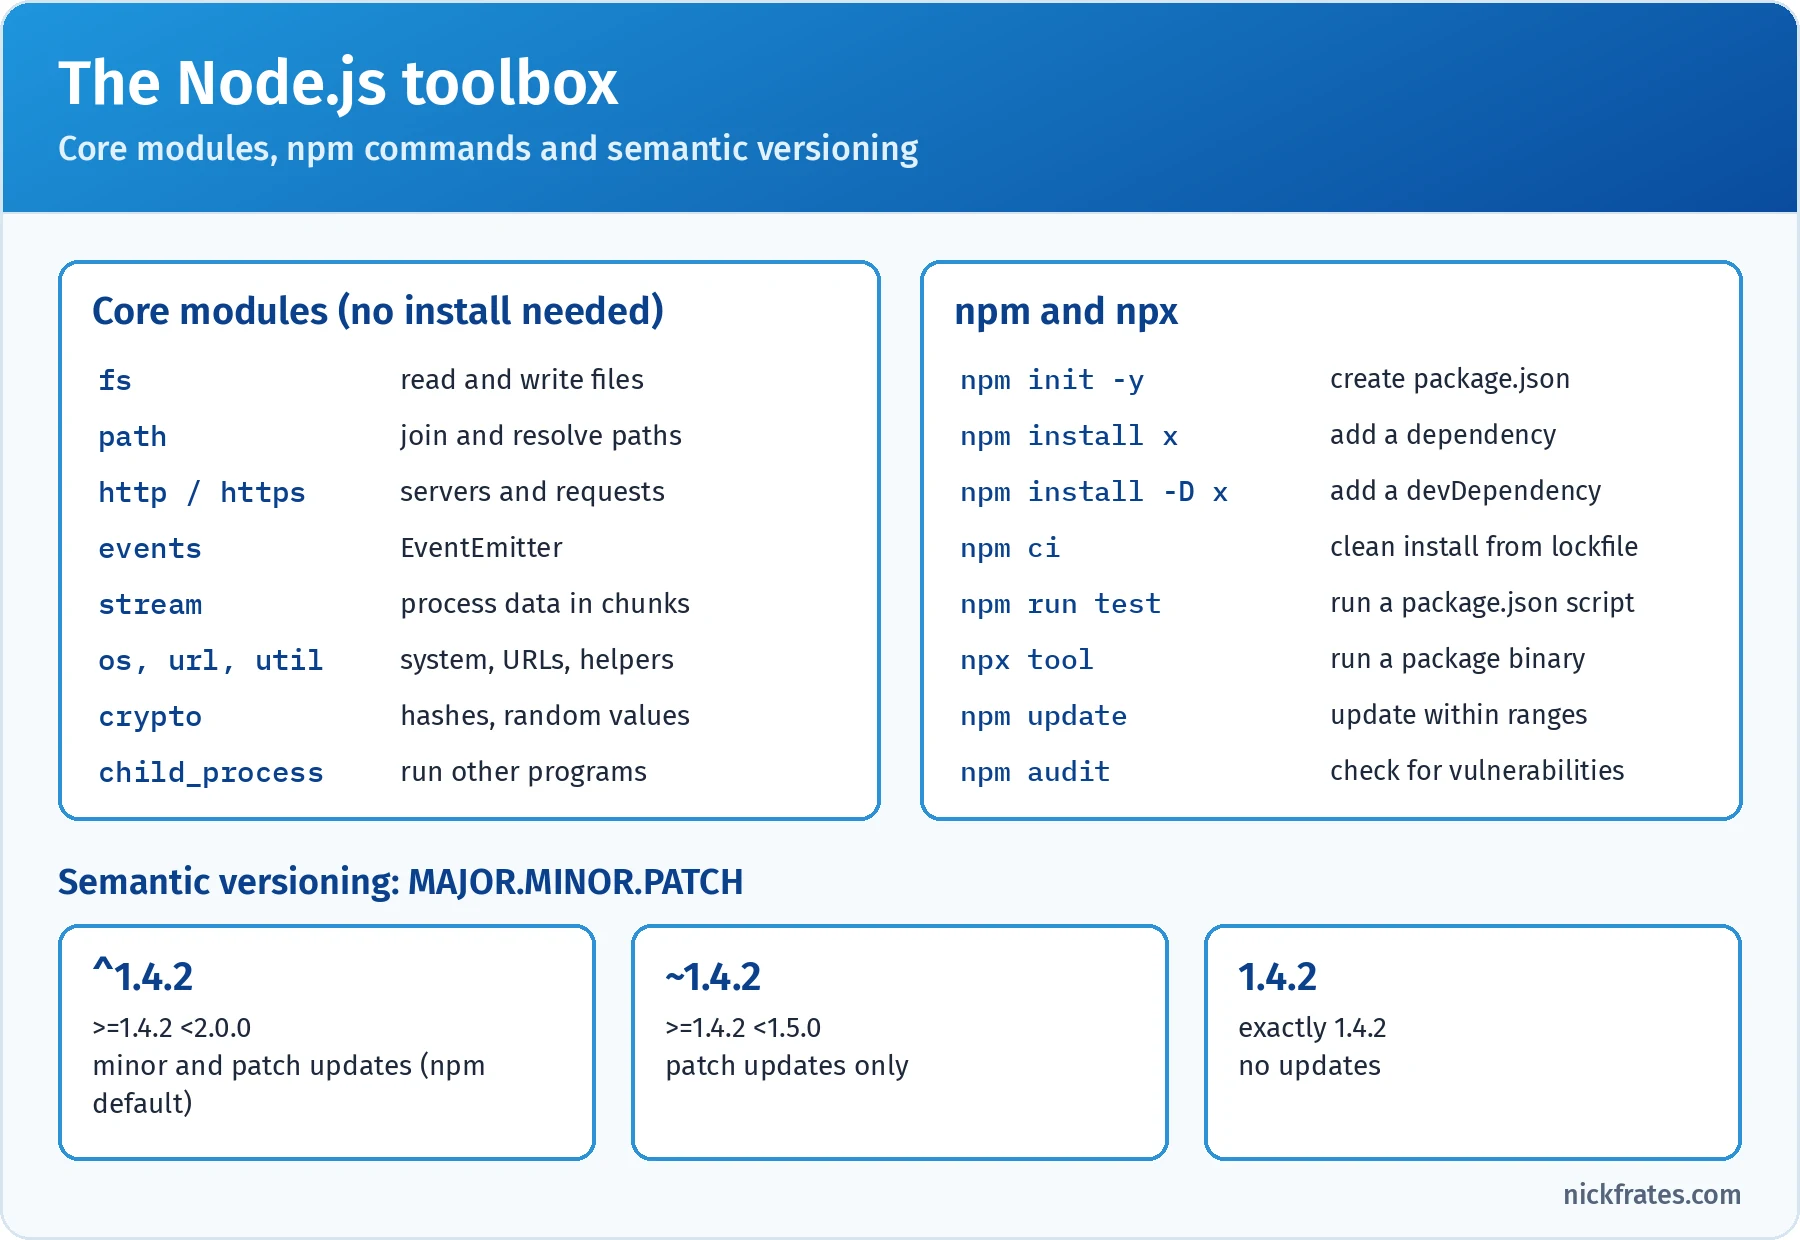This screenshot has width=1800, height=1240.
Task: Click 'join and resolve paths' description
Action: click(541, 436)
